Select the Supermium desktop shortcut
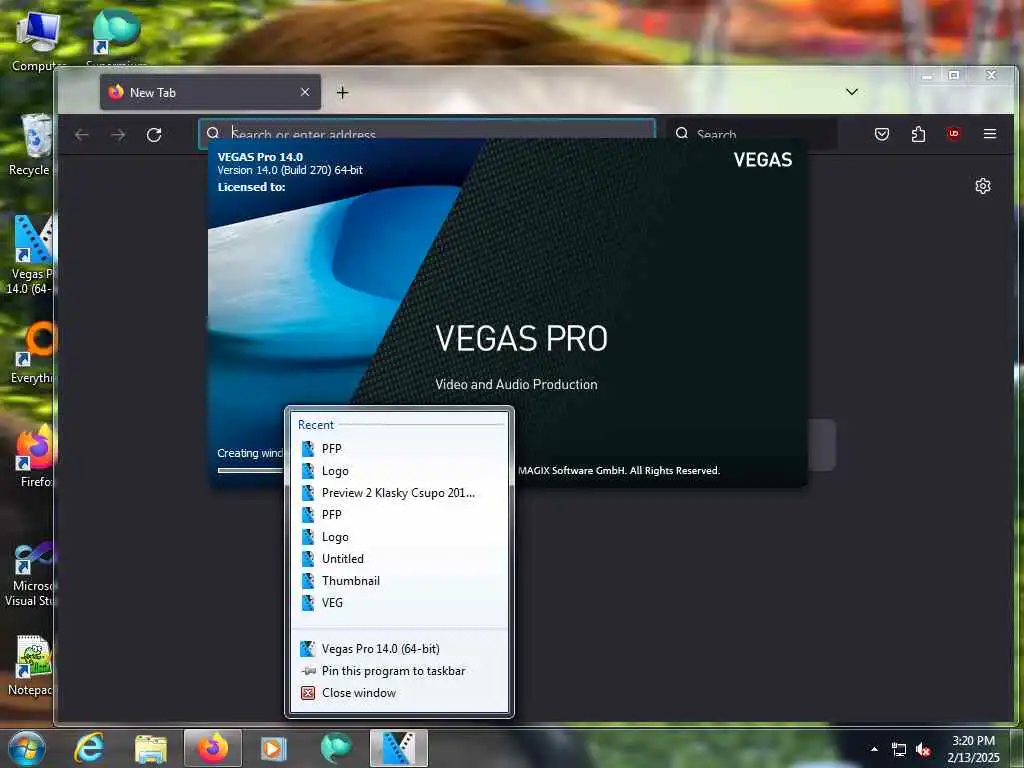 [116, 38]
